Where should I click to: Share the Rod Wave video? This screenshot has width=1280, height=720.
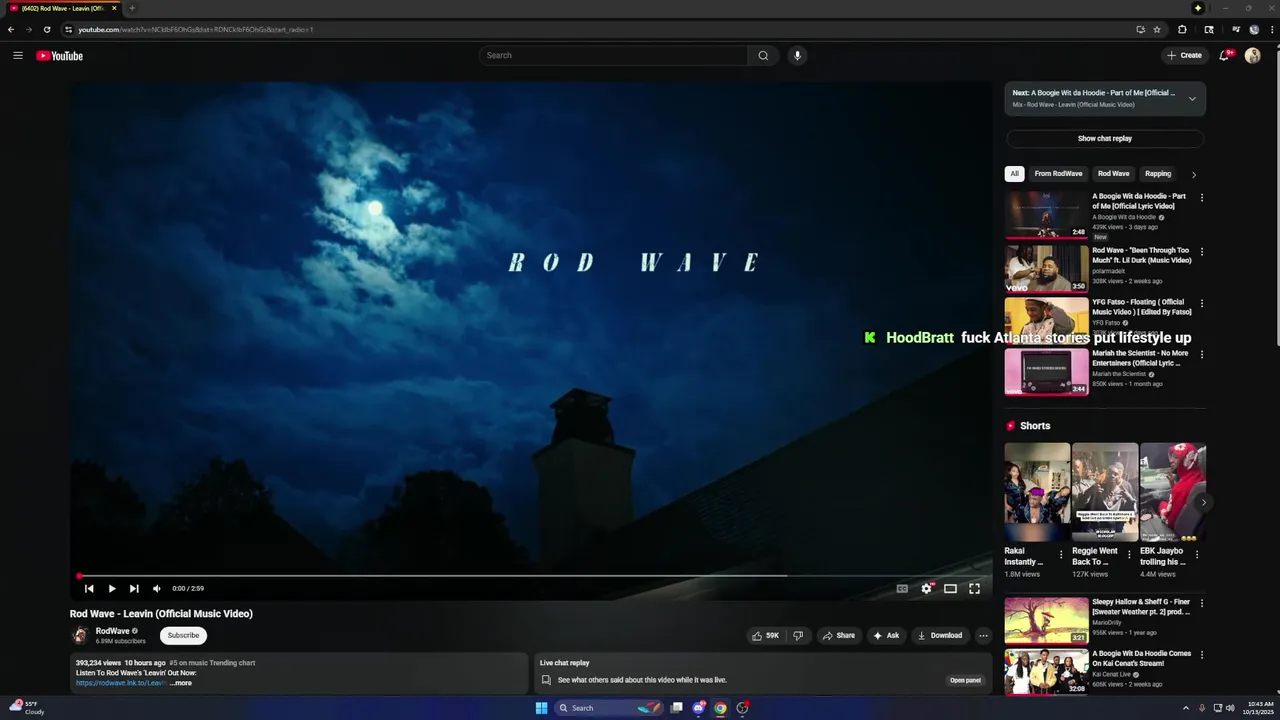[x=838, y=635]
